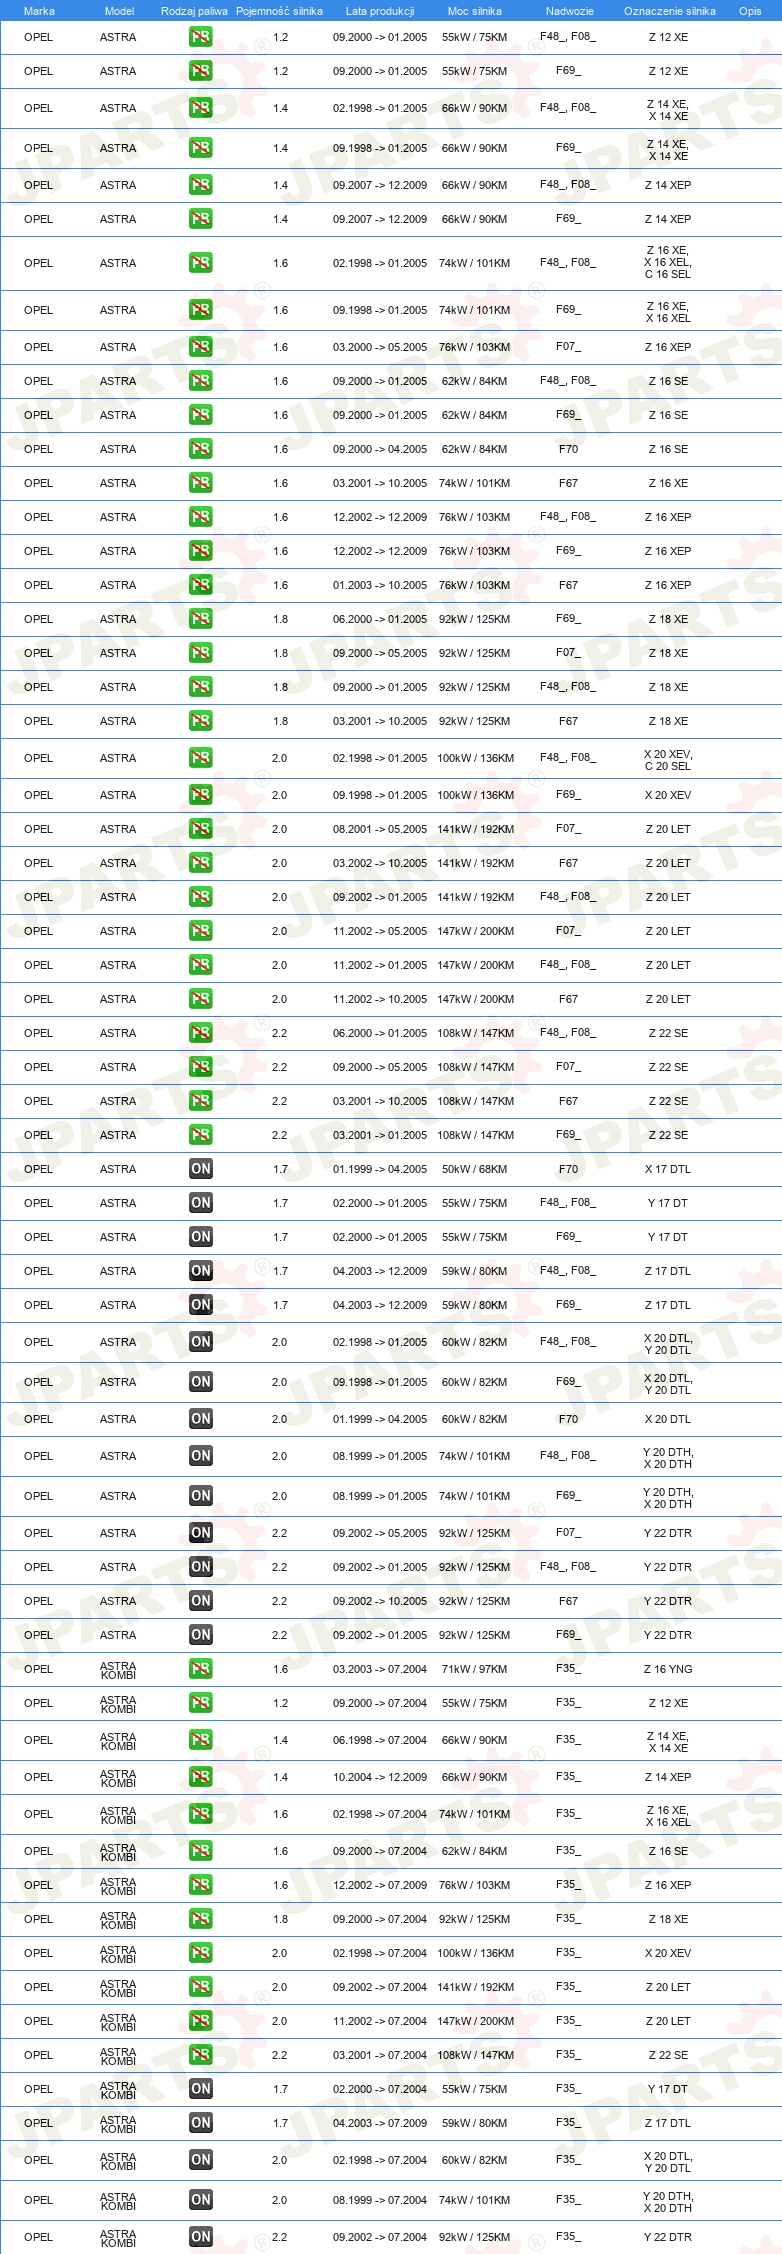Click ASTRA KOMBI model in Z 16 YNG row

coord(118,1670)
